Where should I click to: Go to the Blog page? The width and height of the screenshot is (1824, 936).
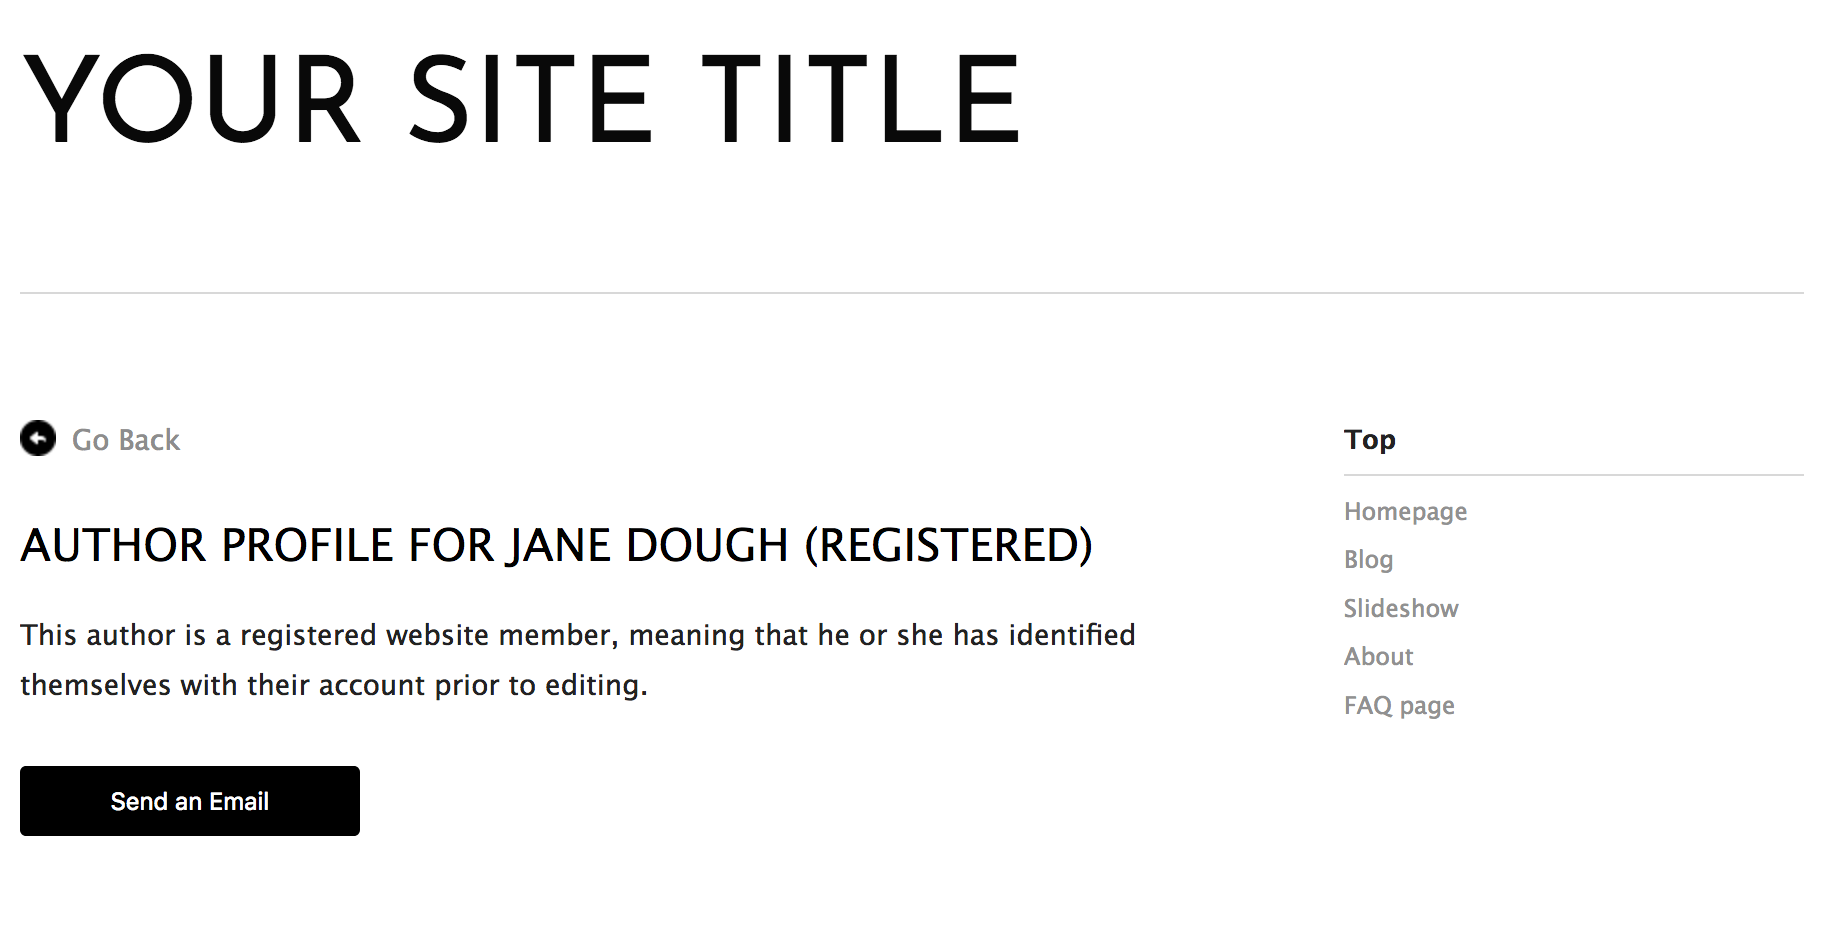(x=1368, y=559)
